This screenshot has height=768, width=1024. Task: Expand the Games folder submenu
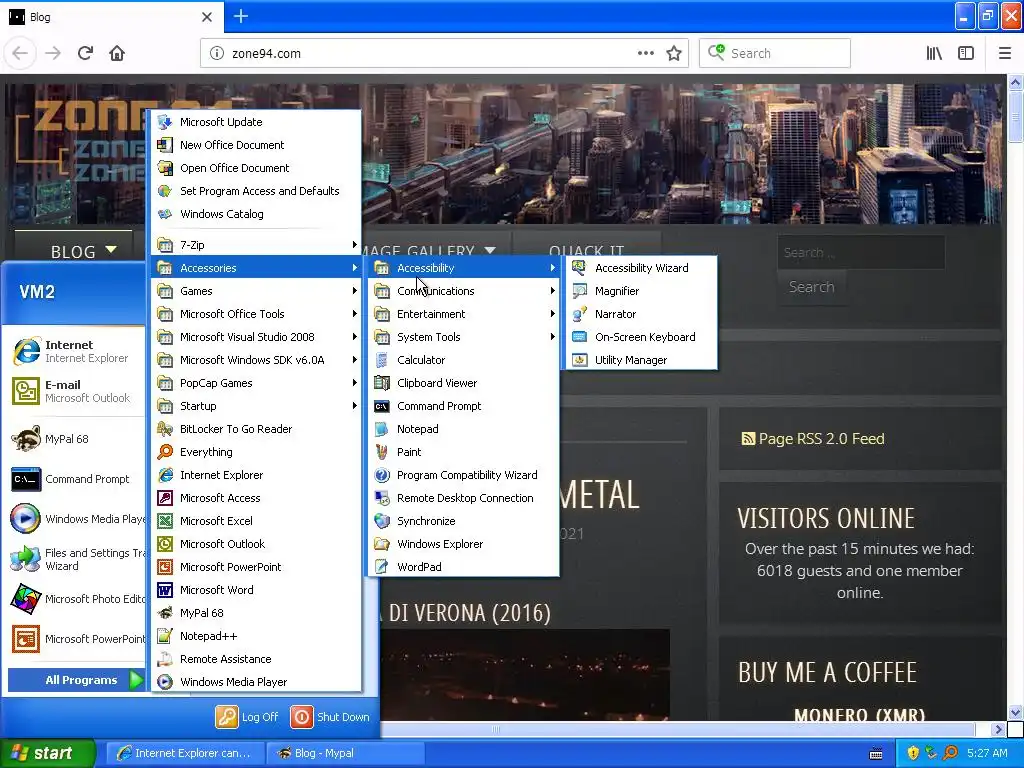(256, 291)
